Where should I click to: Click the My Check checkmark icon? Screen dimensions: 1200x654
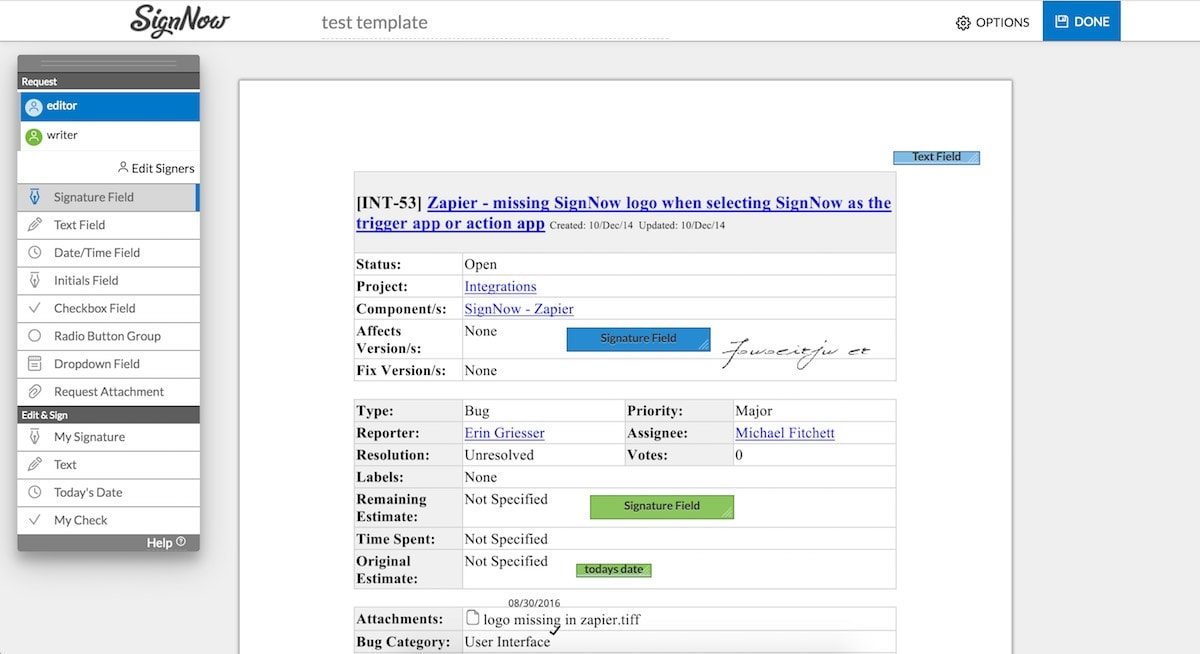pos(35,520)
